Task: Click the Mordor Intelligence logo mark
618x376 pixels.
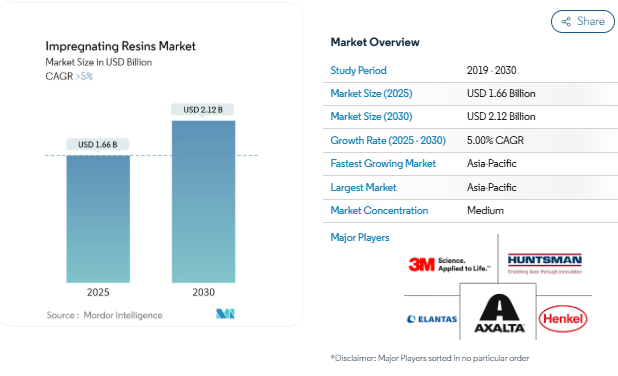Action: coord(225,314)
